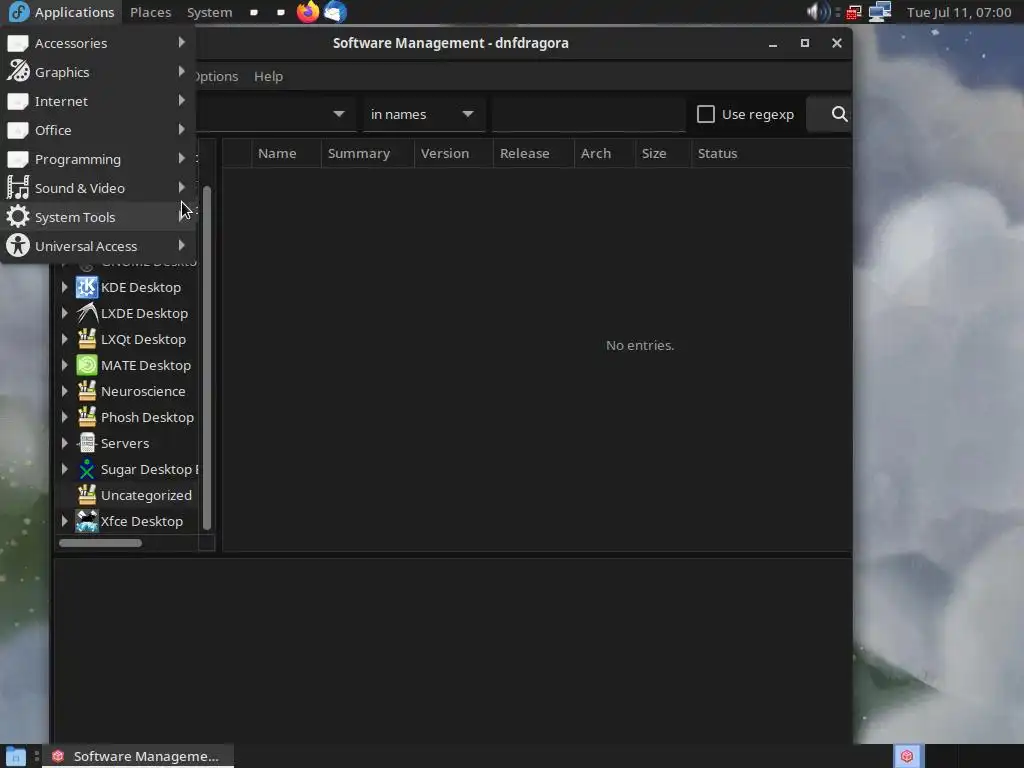The width and height of the screenshot is (1024, 768).
Task: Open the Universal Access submenu
Action: pyautogui.click(x=97, y=246)
